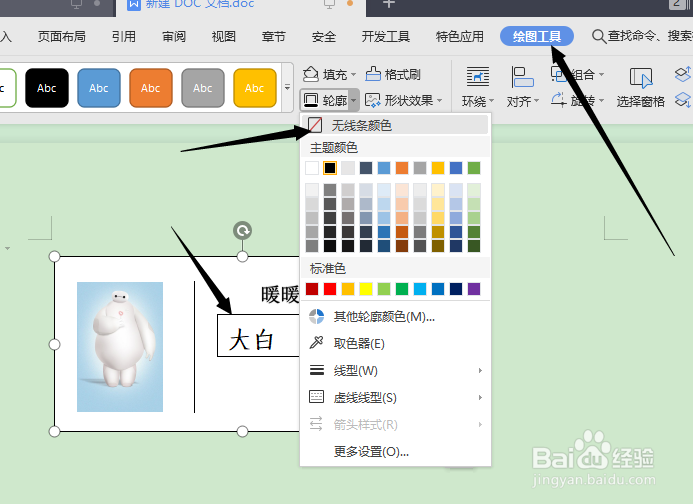Image resolution: width=693 pixels, height=504 pixels.
Task: Click the Fill (填充) bucket icon
Action: (x=311, y=74)
